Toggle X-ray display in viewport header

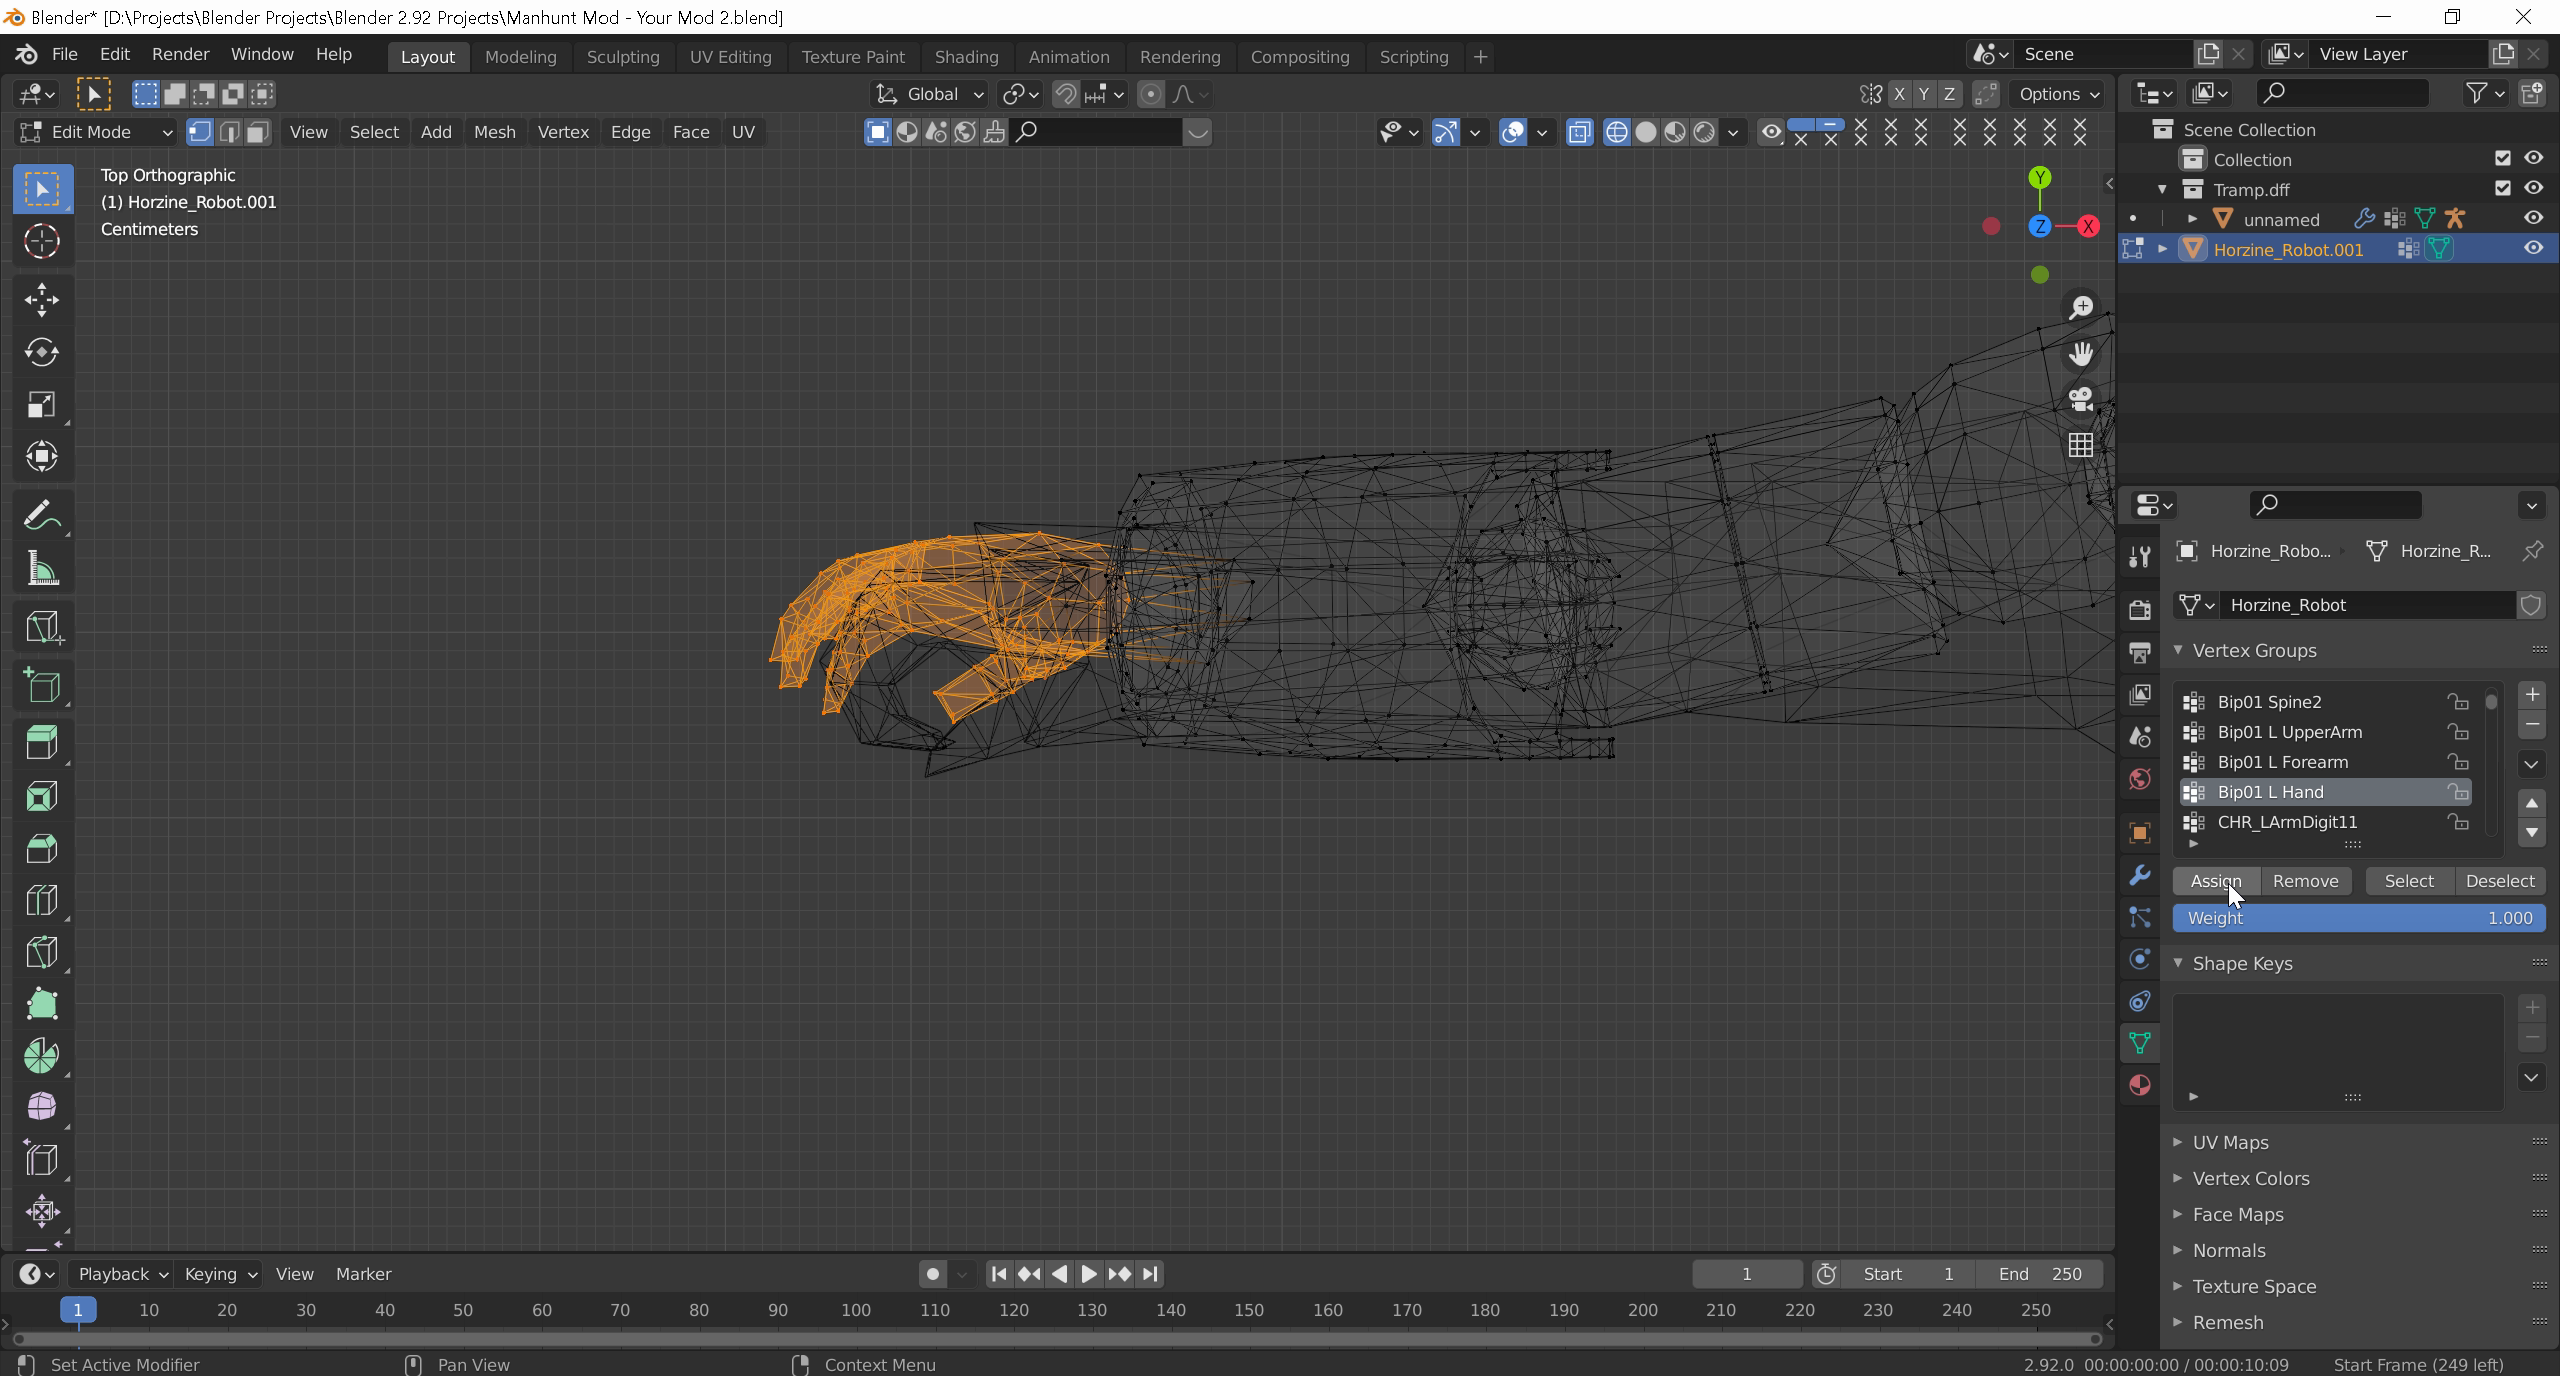tap(1579, 132)
